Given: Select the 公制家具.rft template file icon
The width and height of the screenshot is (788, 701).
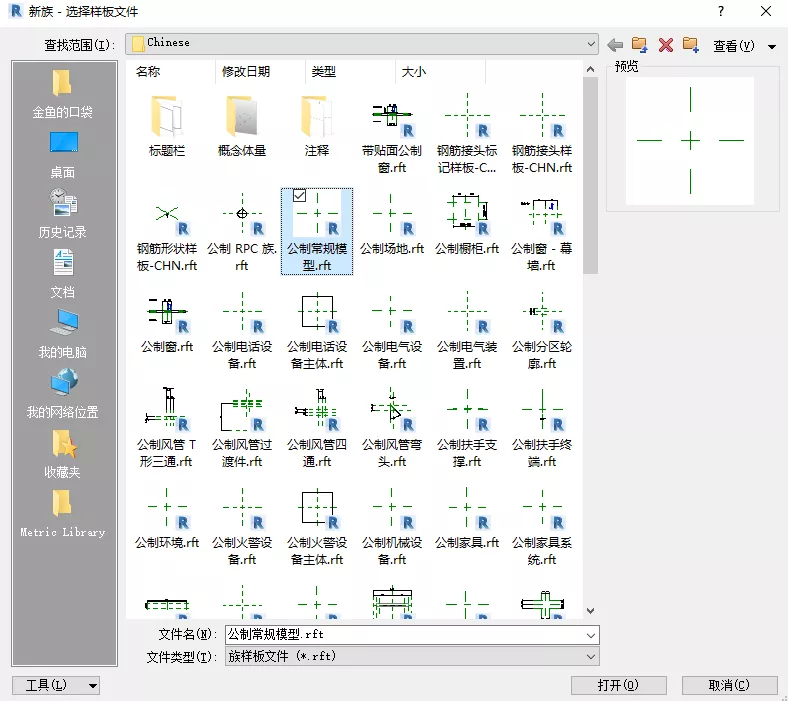Looking at the screenshot, I should click(x=467, y=510).
